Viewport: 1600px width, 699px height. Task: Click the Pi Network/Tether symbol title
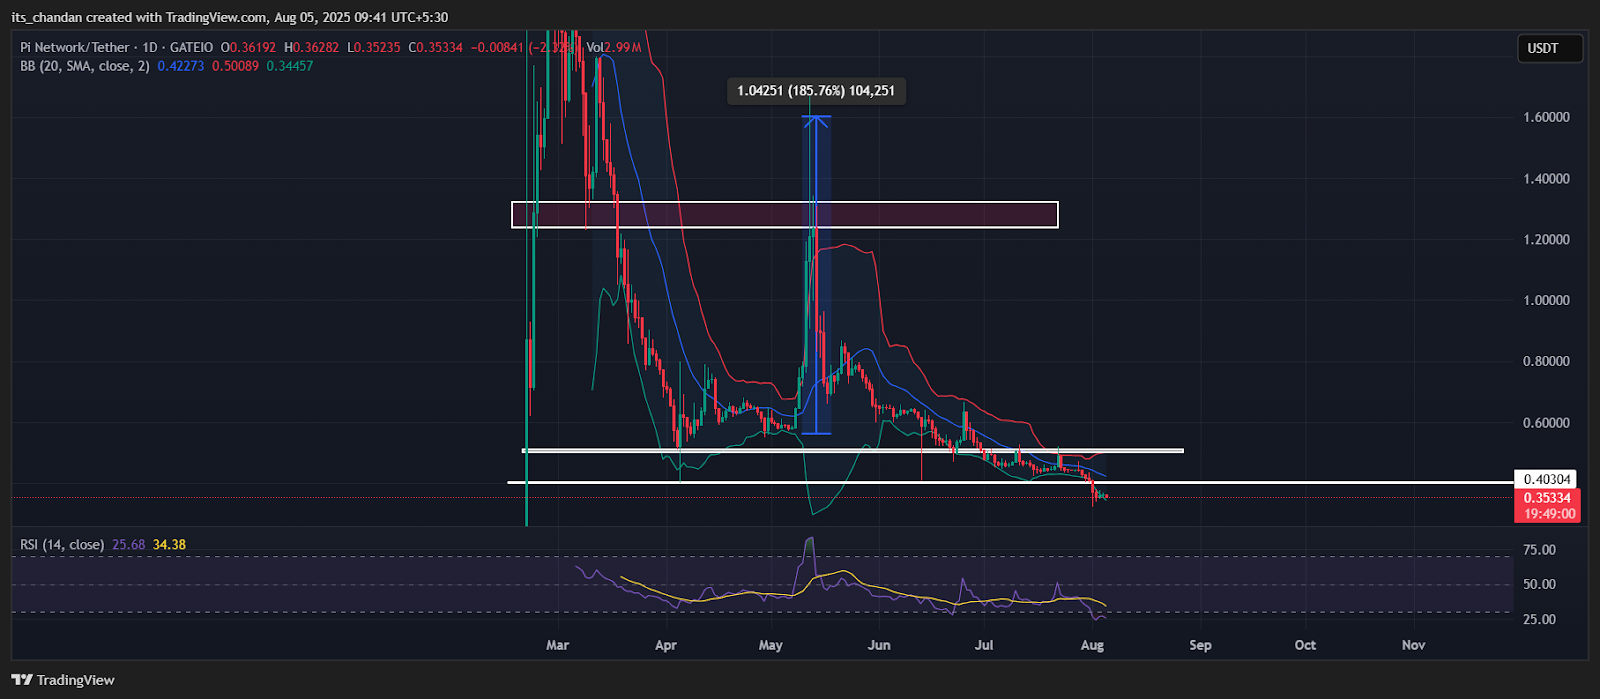[x=75, y=47]
